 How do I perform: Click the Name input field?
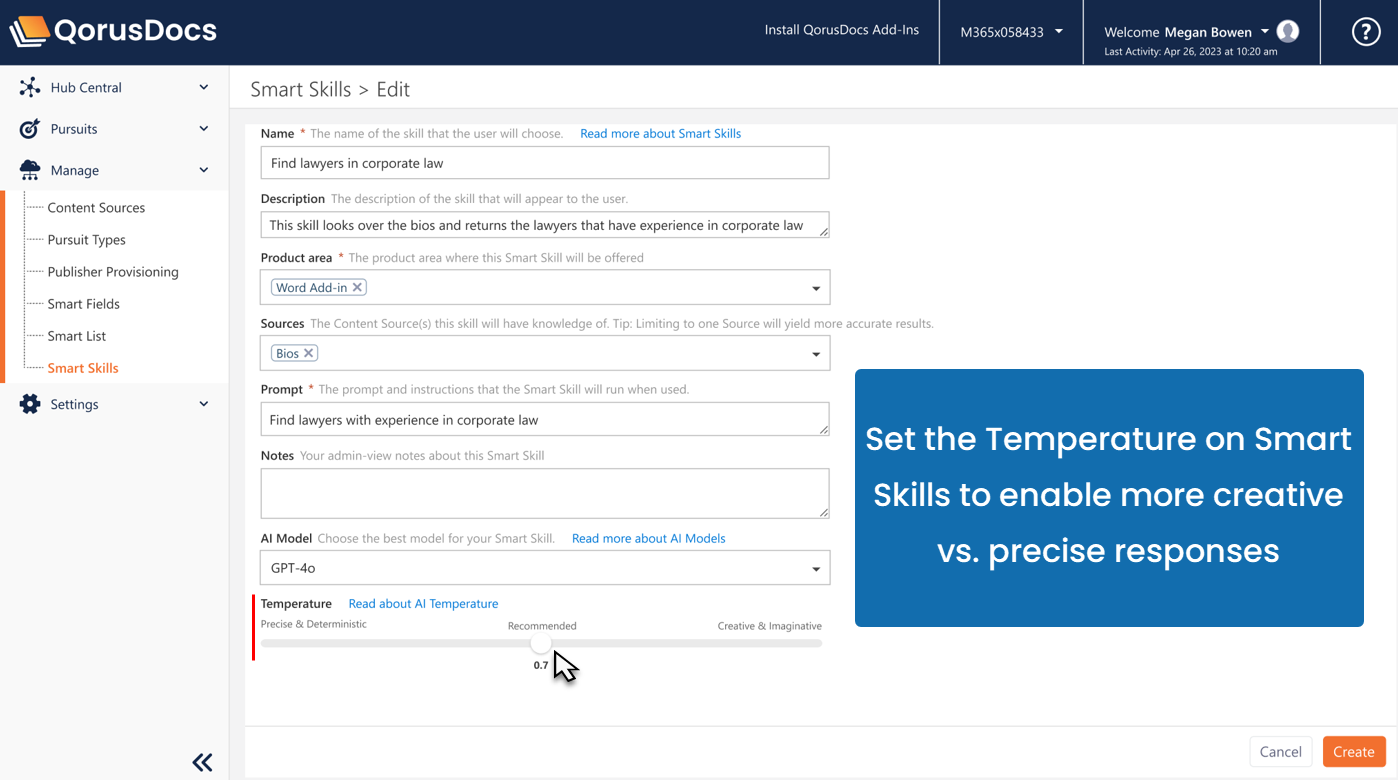coord(545,163)
